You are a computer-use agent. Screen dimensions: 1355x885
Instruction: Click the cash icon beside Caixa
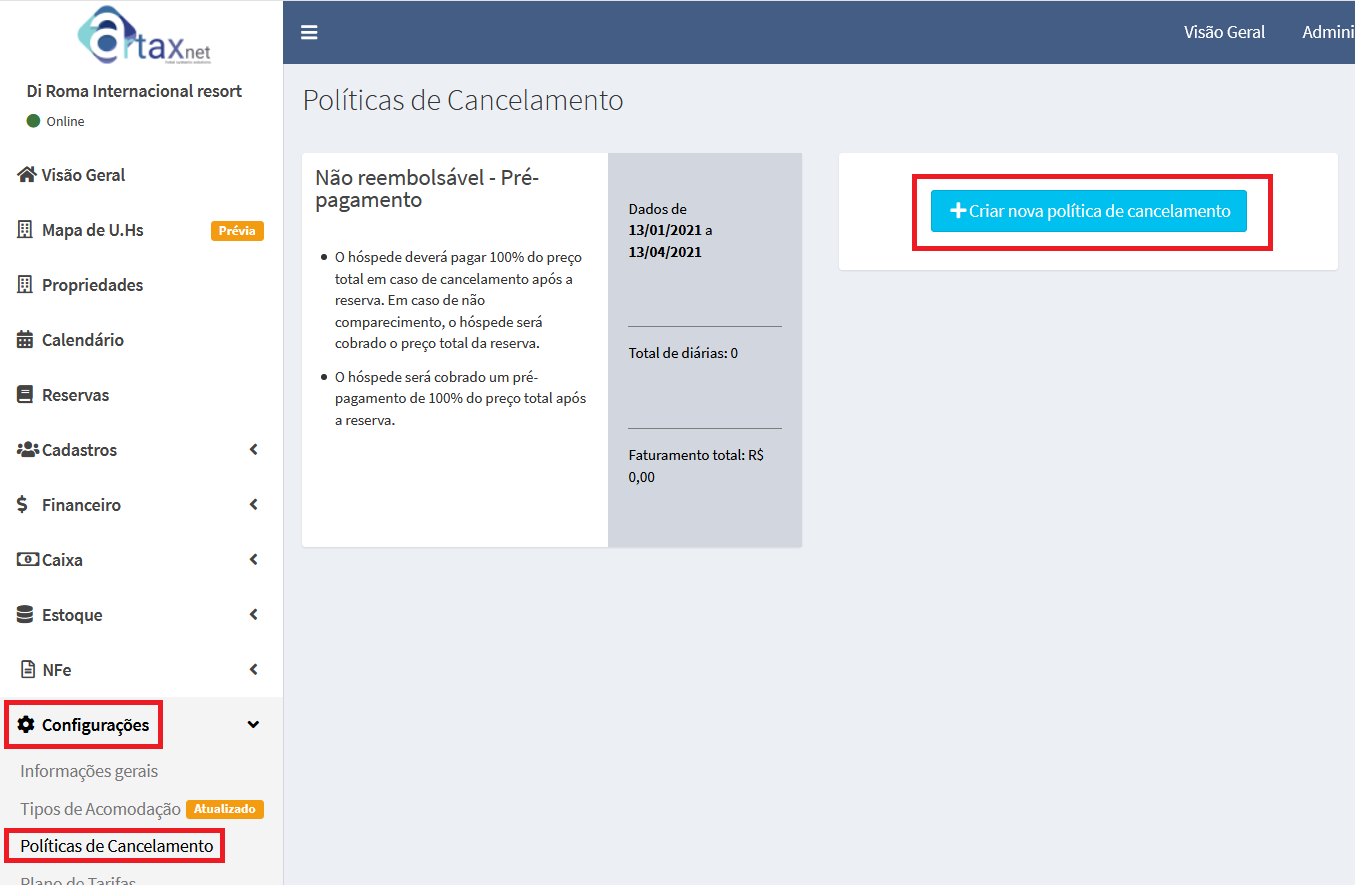click(28, 560)
